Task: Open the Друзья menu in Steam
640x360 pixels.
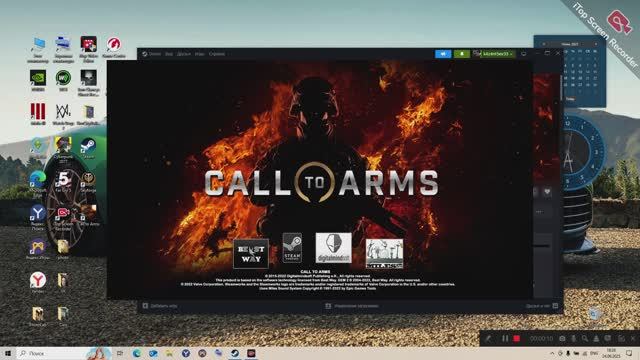Action: point(184,54)
